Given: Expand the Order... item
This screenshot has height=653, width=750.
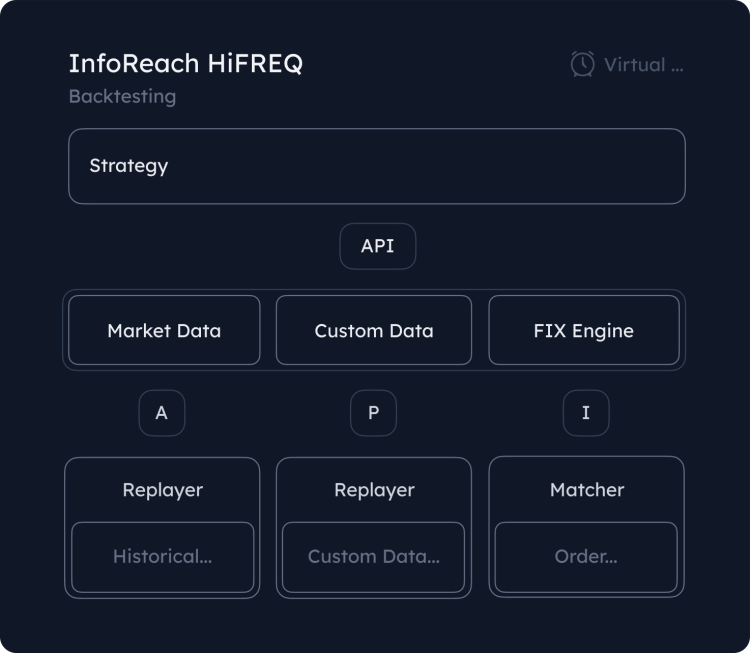Looking at the screenshot, I should (x=586, y=557).
